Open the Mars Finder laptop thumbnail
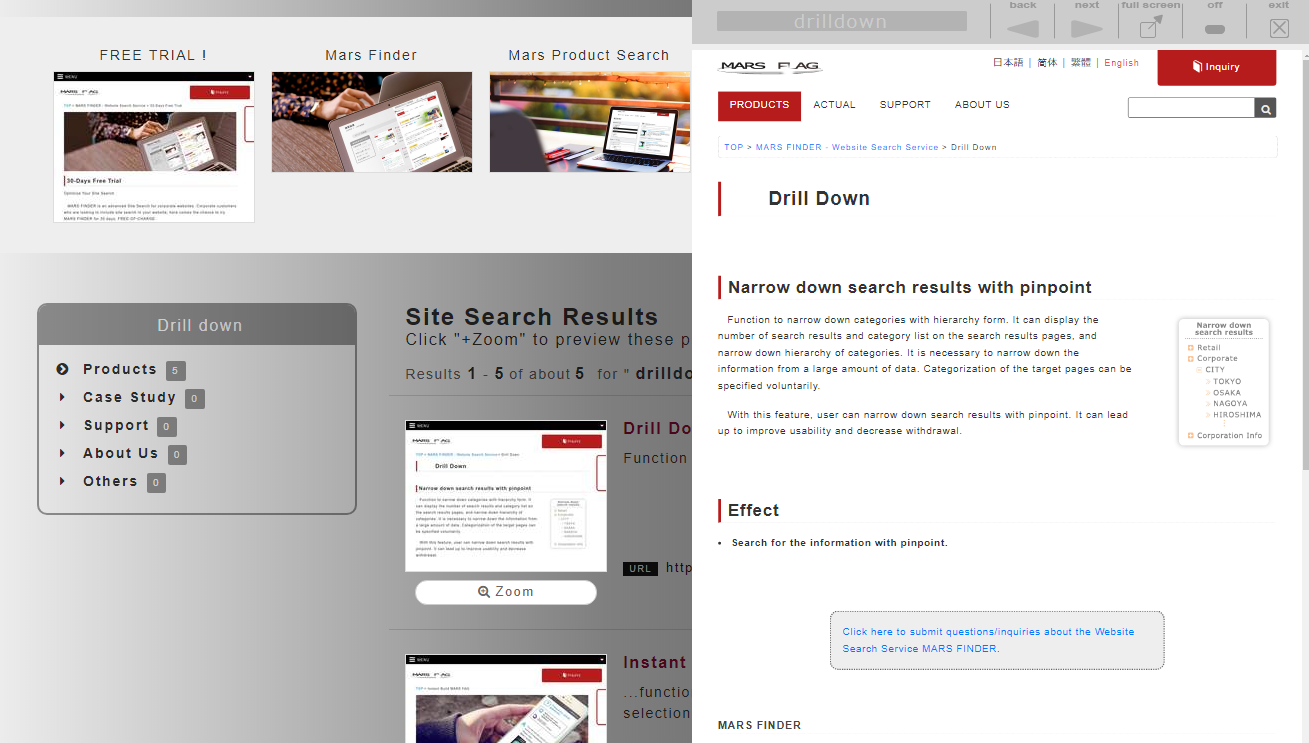Image resolution: width=1309 pixels, height=743 pixels. coord(372,122)
